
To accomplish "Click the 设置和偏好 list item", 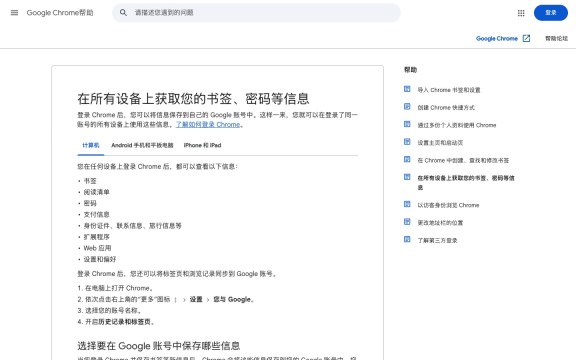I will [100, 259].
